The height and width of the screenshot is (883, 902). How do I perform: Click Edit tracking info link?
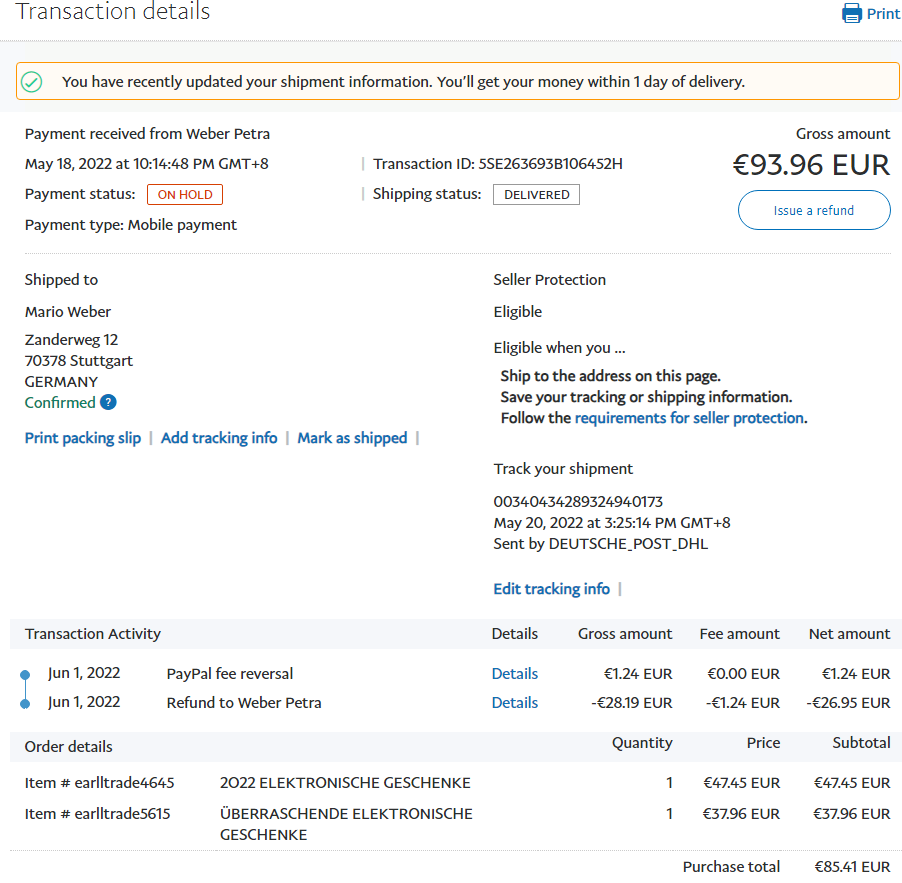pyautogui.click(x=551, y=589)
